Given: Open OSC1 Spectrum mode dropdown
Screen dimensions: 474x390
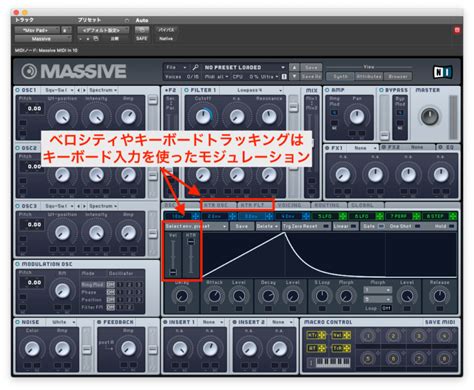Looking at the screenshot, I should coord(103,90).
